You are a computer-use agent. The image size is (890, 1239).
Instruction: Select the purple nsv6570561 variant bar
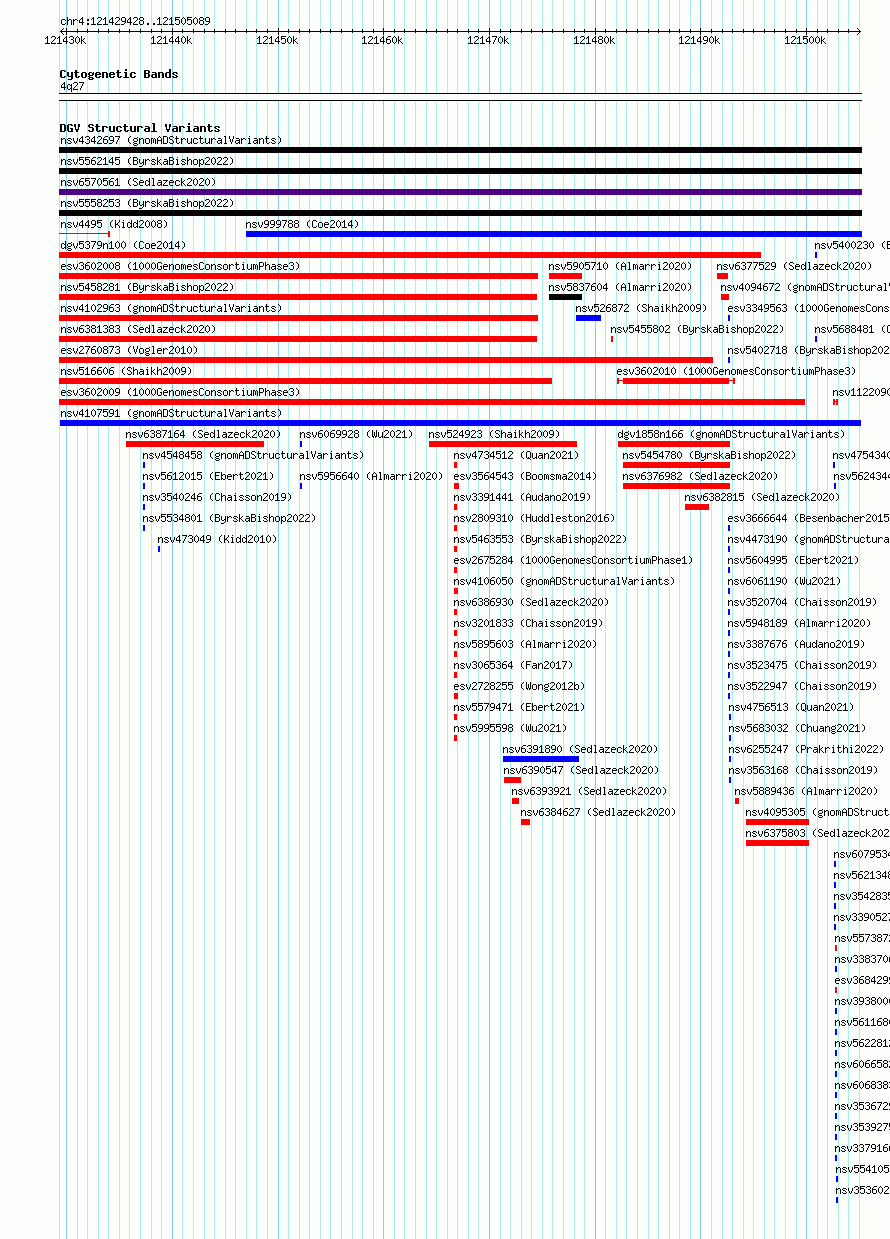click(460, 192)
